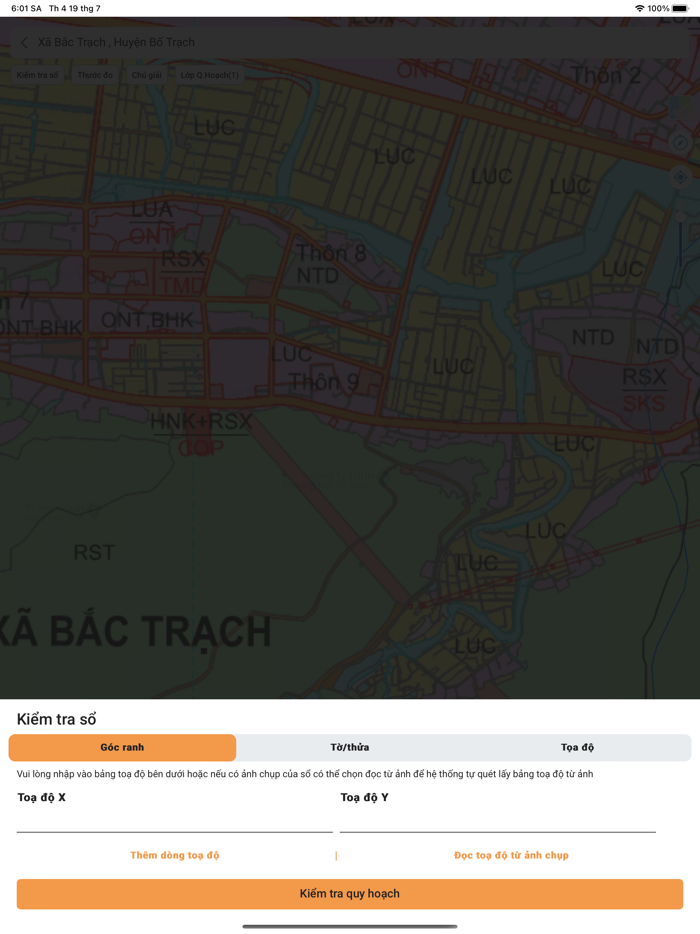This screenshot has width=700, height=934.
Task: Switch to the Tờ/thửa tab
Action: click(350, 747)
